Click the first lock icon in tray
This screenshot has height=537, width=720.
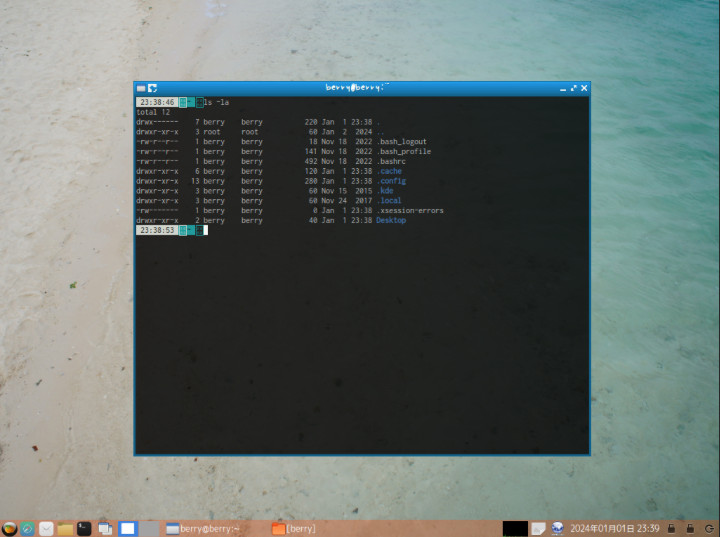[671, 528]
